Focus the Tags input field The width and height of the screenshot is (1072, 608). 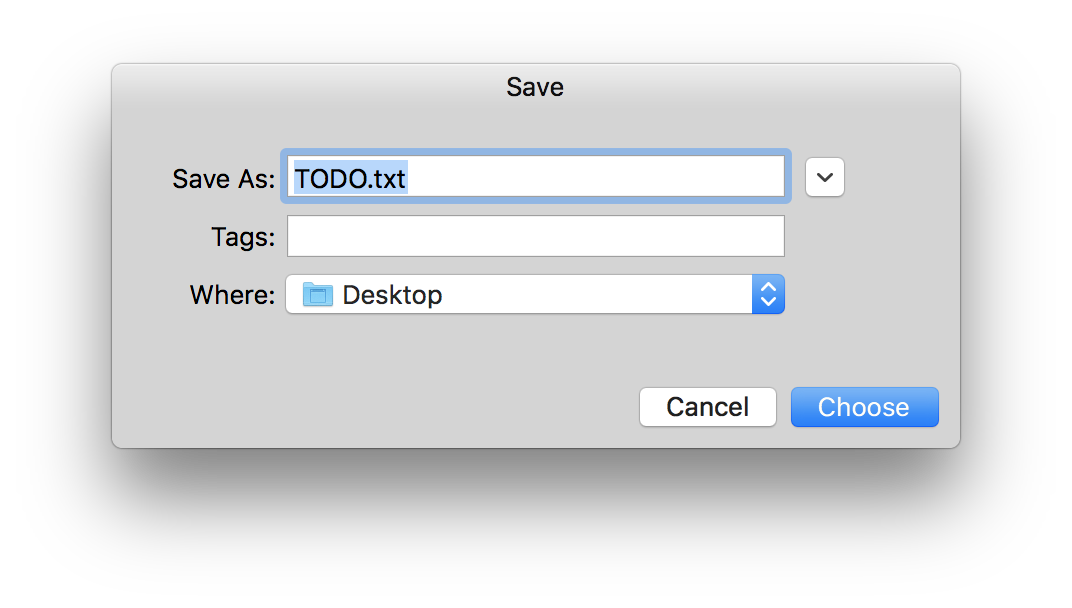(535, 236)
